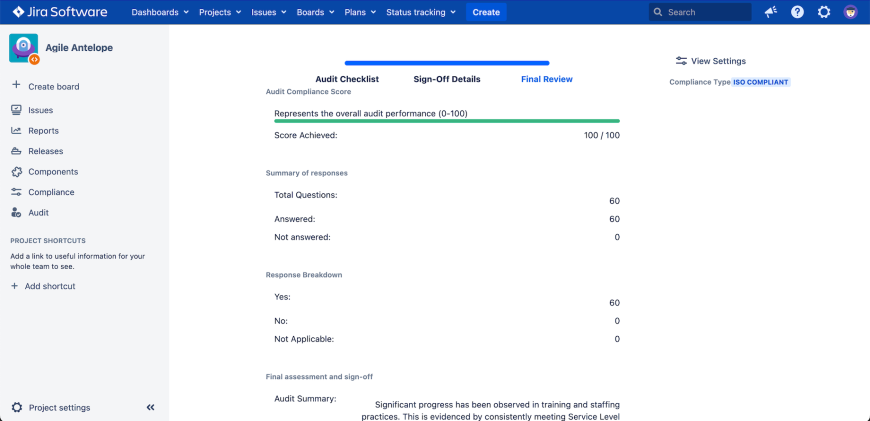Open the notifications megaphone icon
Screen dimensions: 870x421
[771, 12]
